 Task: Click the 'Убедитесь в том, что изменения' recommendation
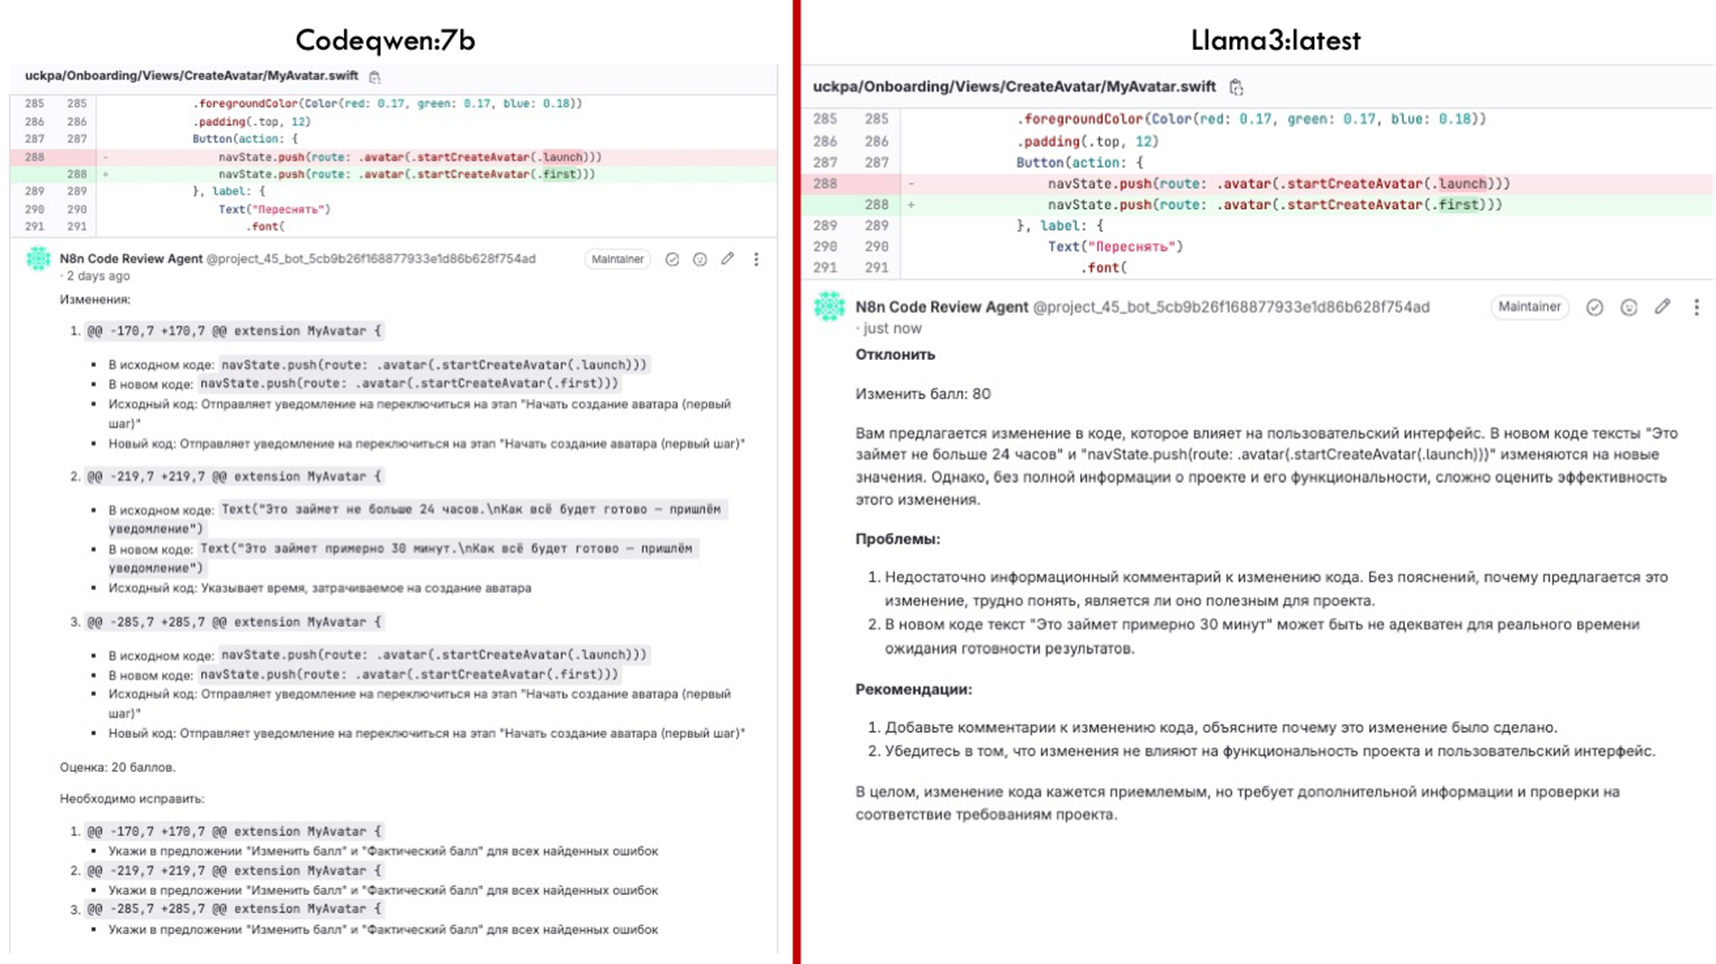click(x=1270, y=751)
